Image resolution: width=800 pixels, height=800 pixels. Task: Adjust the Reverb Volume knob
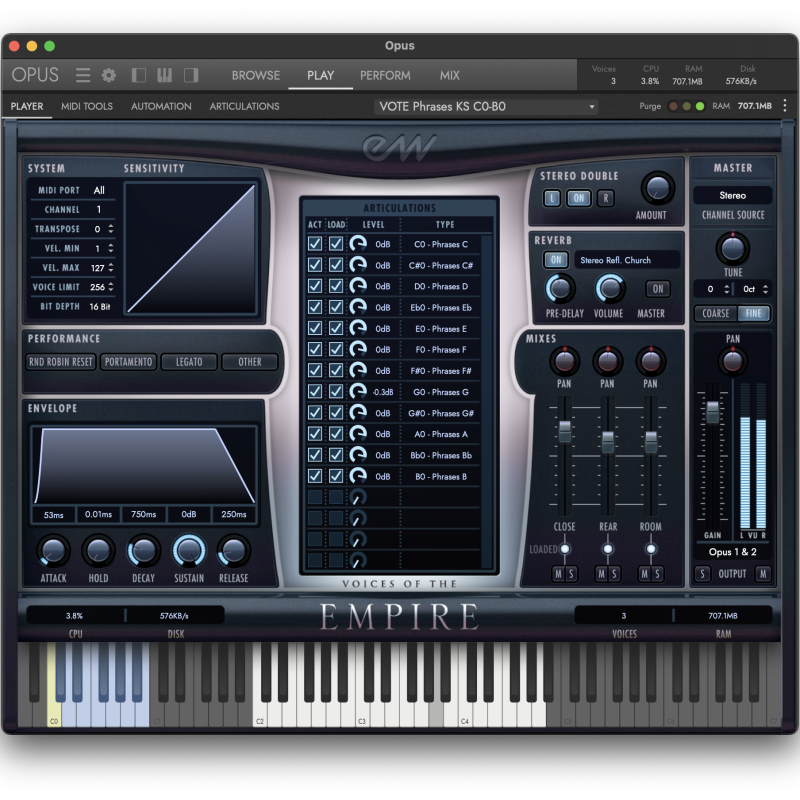coord(610,288)
